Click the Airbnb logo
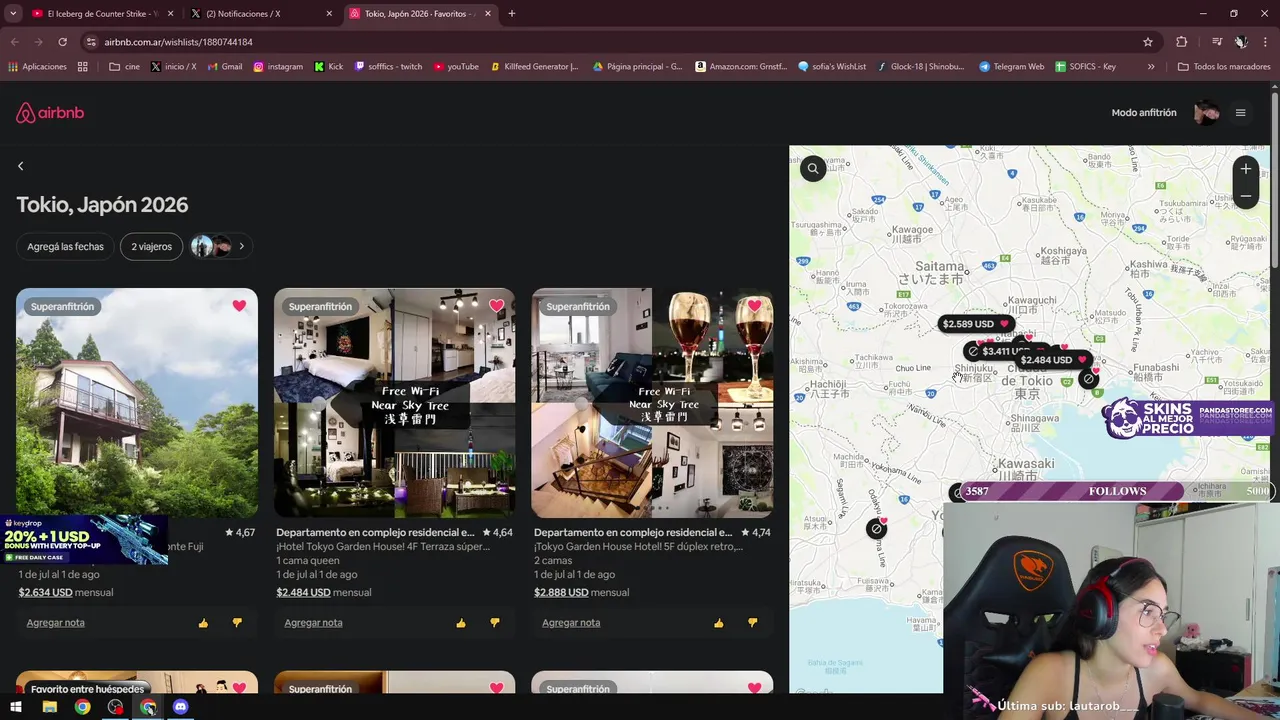This screenshot has width=1280, height=720. click(x=50, y=113)
